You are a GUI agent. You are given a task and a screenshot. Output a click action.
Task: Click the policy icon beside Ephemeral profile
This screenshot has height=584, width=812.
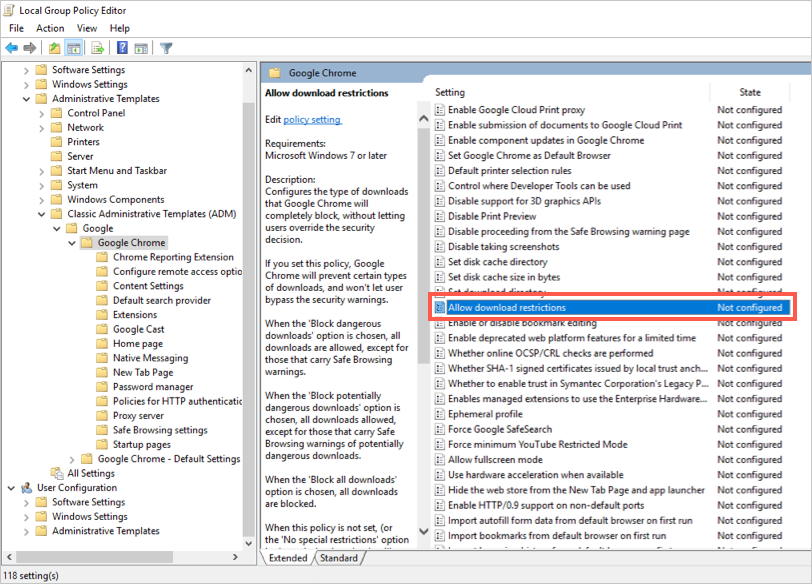[x=439, y=414]
